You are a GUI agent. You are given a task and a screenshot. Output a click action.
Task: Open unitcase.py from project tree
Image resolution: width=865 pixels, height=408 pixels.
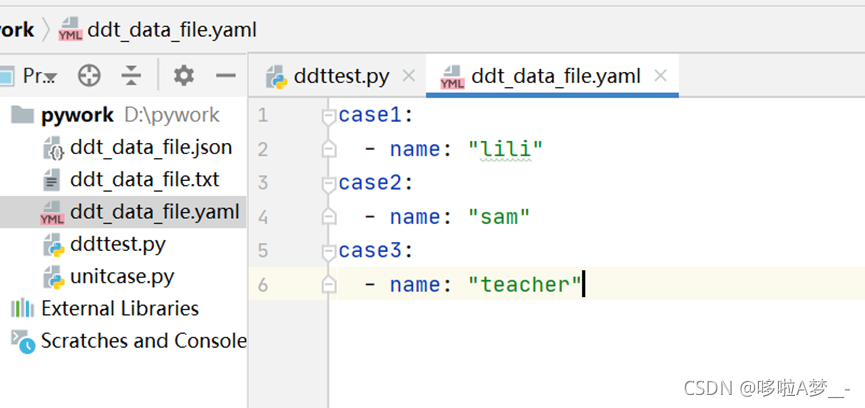coord(121,276)
